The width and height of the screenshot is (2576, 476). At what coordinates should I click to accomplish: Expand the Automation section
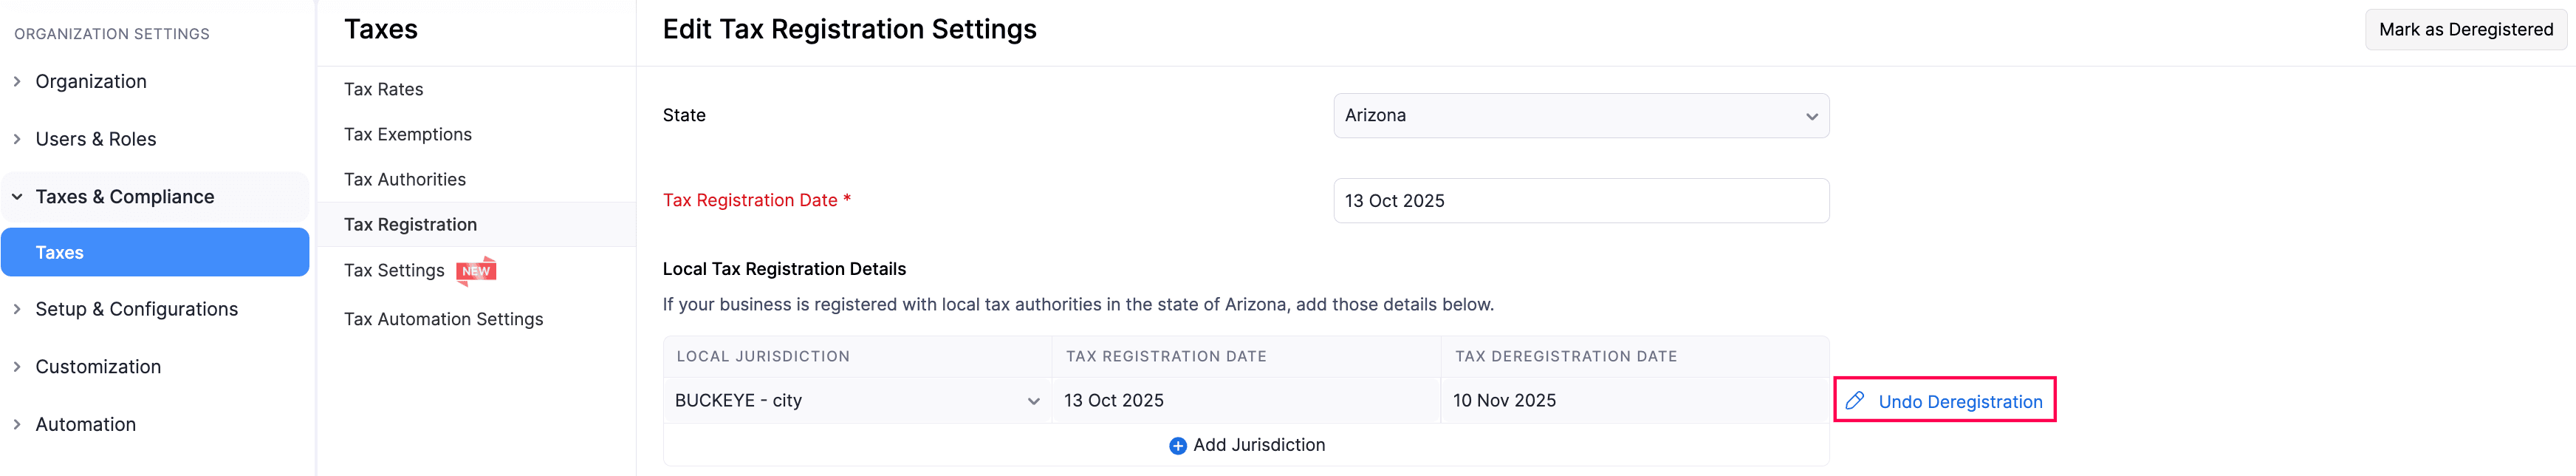click(85, 424)
